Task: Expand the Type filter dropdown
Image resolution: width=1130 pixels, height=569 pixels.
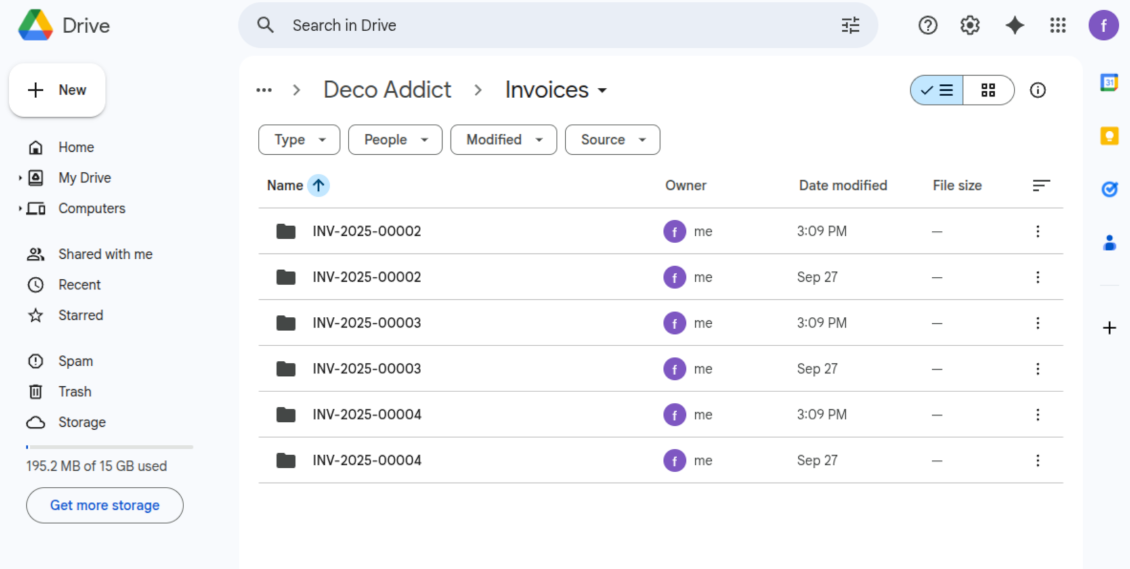Action: point(299,140)
